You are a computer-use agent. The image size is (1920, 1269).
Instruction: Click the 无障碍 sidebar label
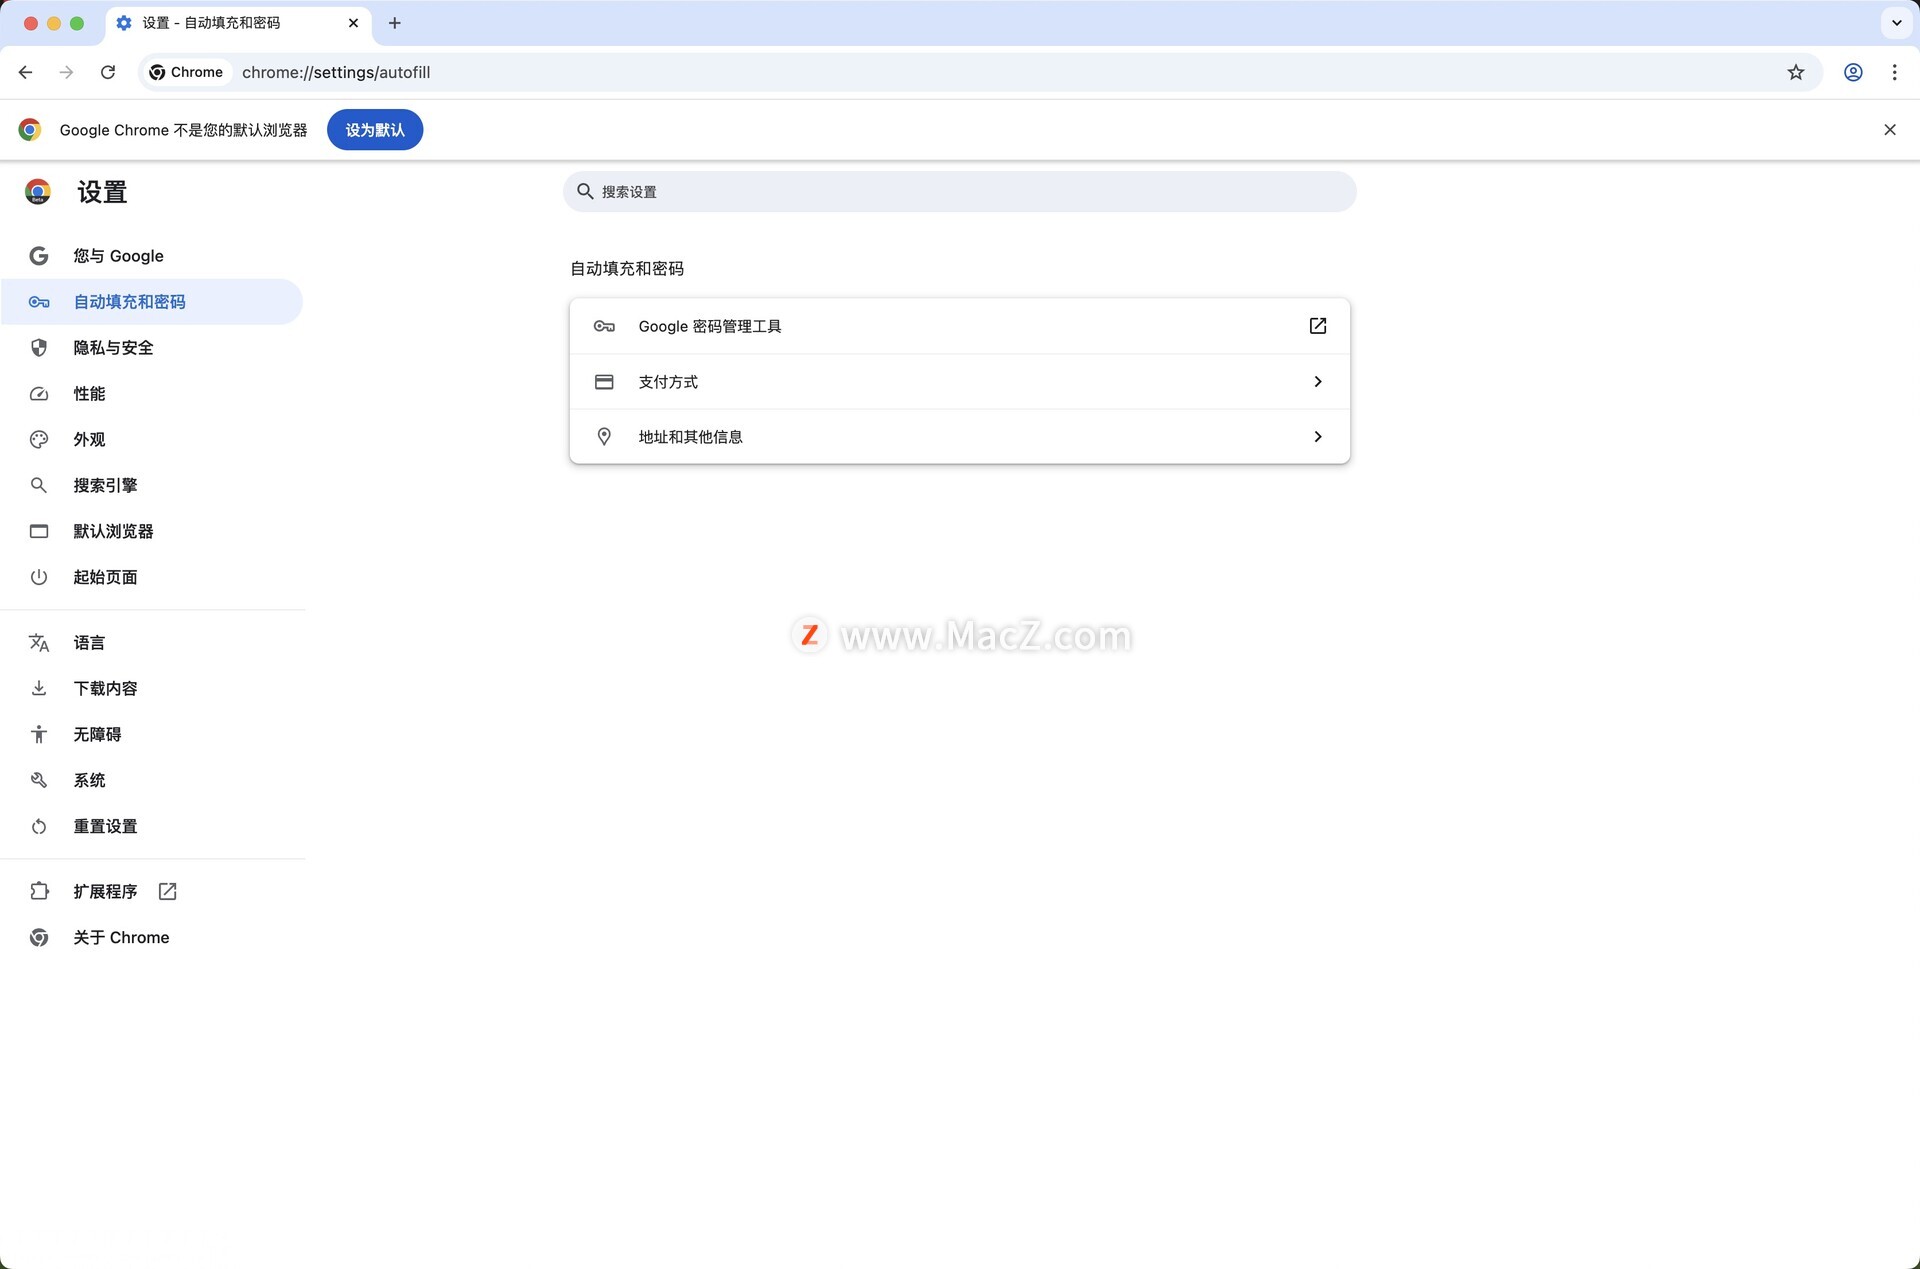pos(97,734)
